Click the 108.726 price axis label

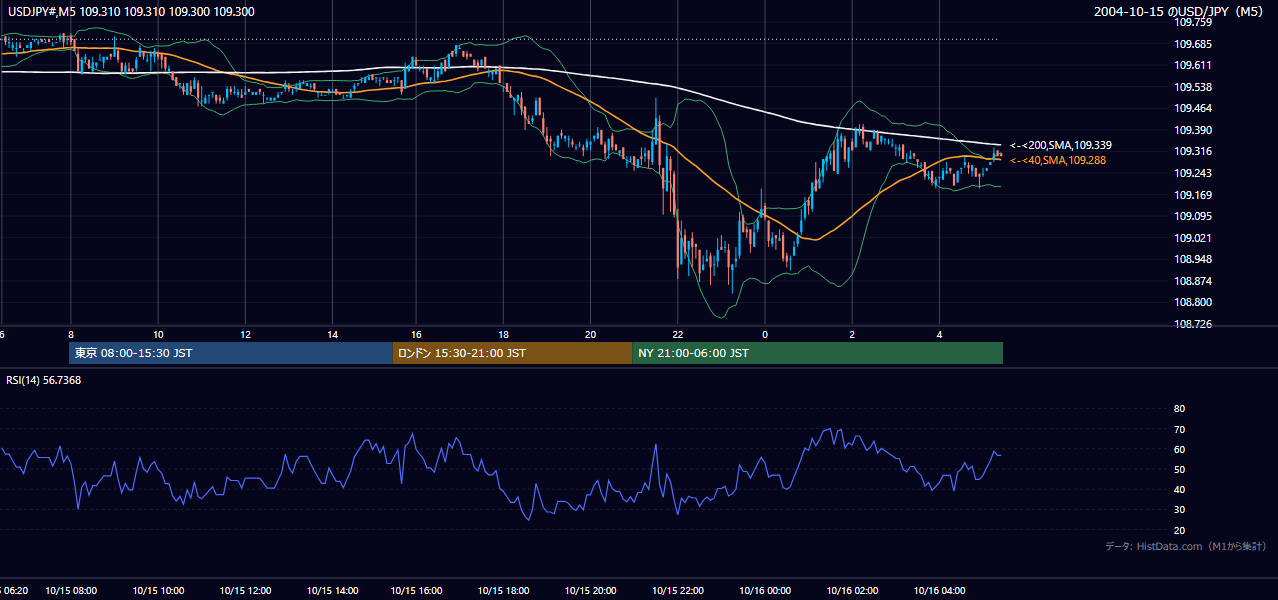click(x=1193, y=324)
